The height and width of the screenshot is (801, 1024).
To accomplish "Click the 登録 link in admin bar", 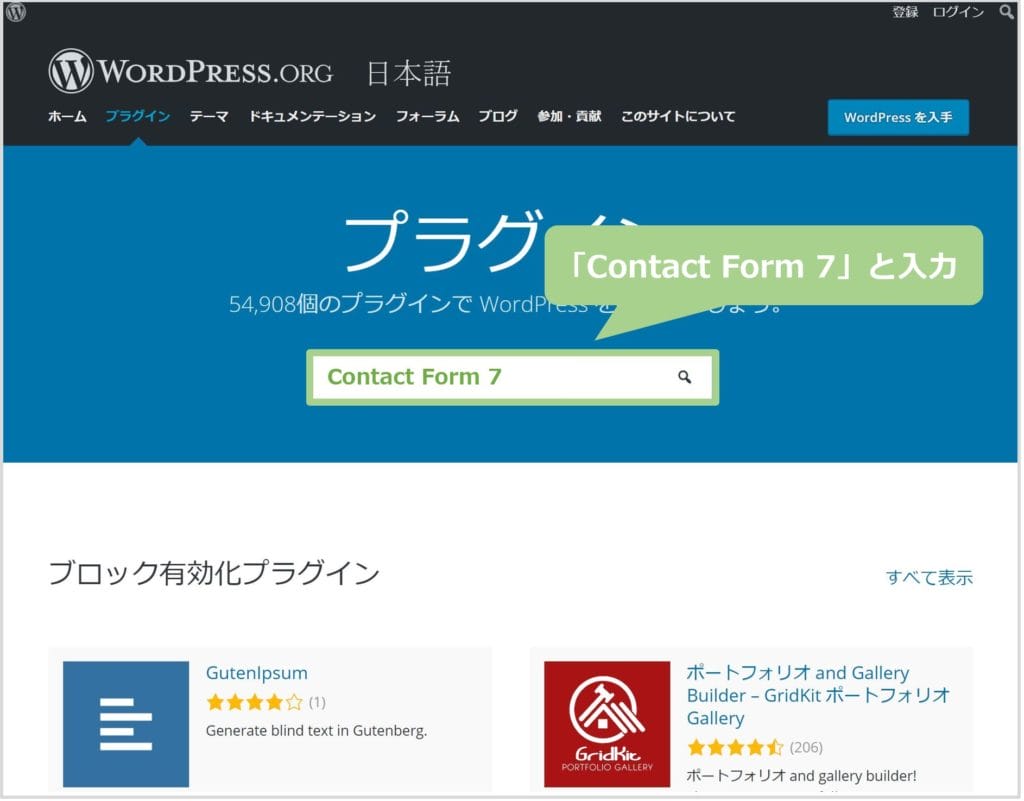I will point(906,12).
